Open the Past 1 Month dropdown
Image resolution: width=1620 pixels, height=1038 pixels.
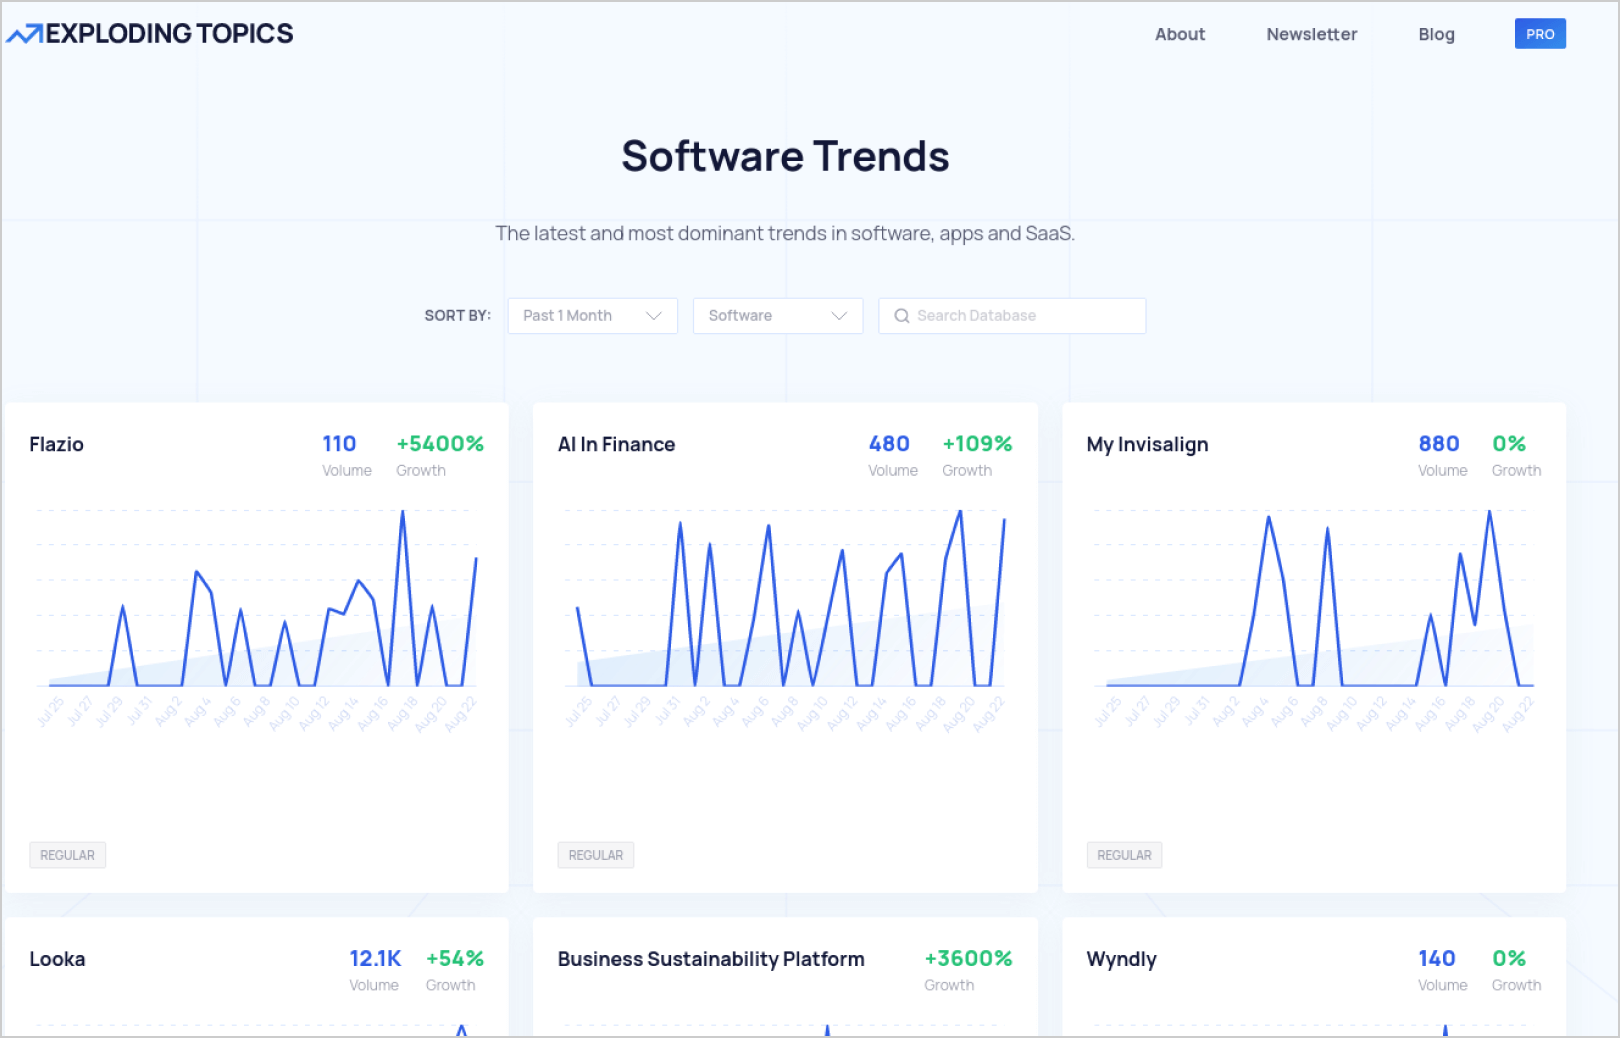[592, 316]
